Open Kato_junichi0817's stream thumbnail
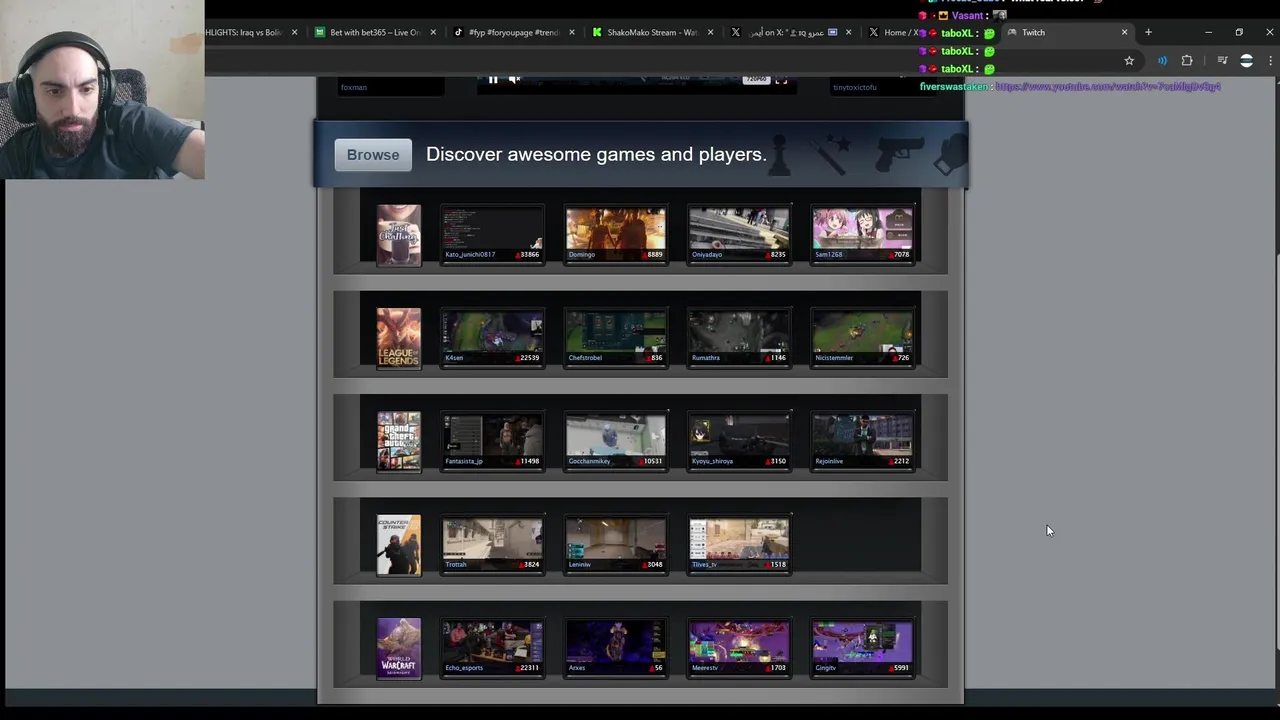 (493, 235)
